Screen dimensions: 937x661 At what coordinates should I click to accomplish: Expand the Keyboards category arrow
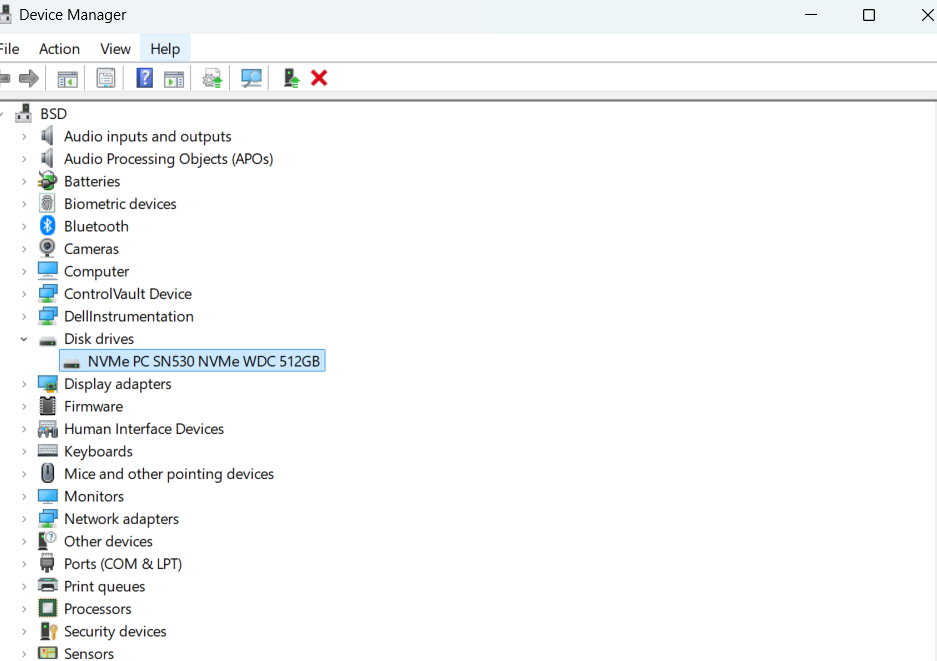(x=24, y=451)
